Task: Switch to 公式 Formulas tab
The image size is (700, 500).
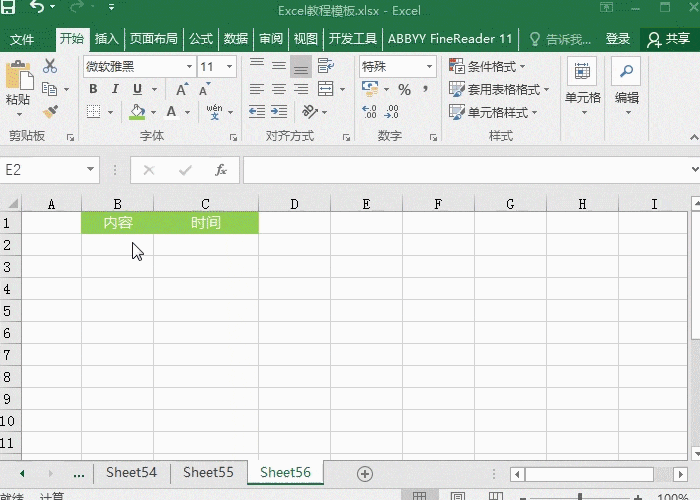Action: pyautogui.click(x=200, y=39)
